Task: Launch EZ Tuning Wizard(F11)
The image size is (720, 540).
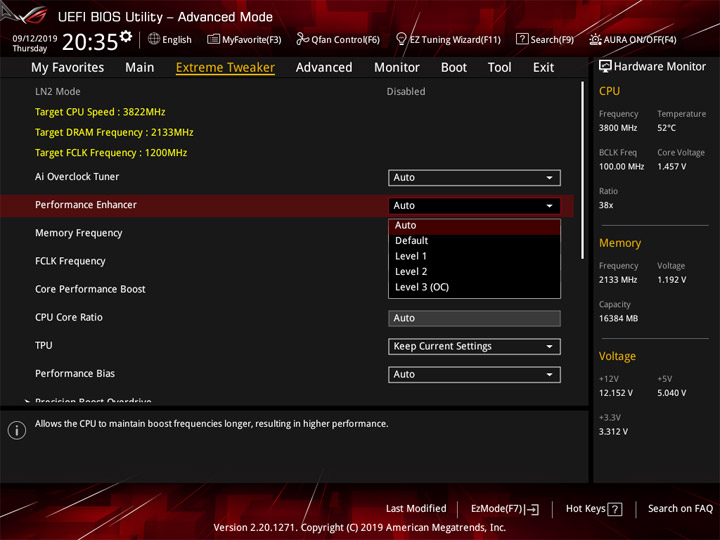Action: [x=448, y=39]
